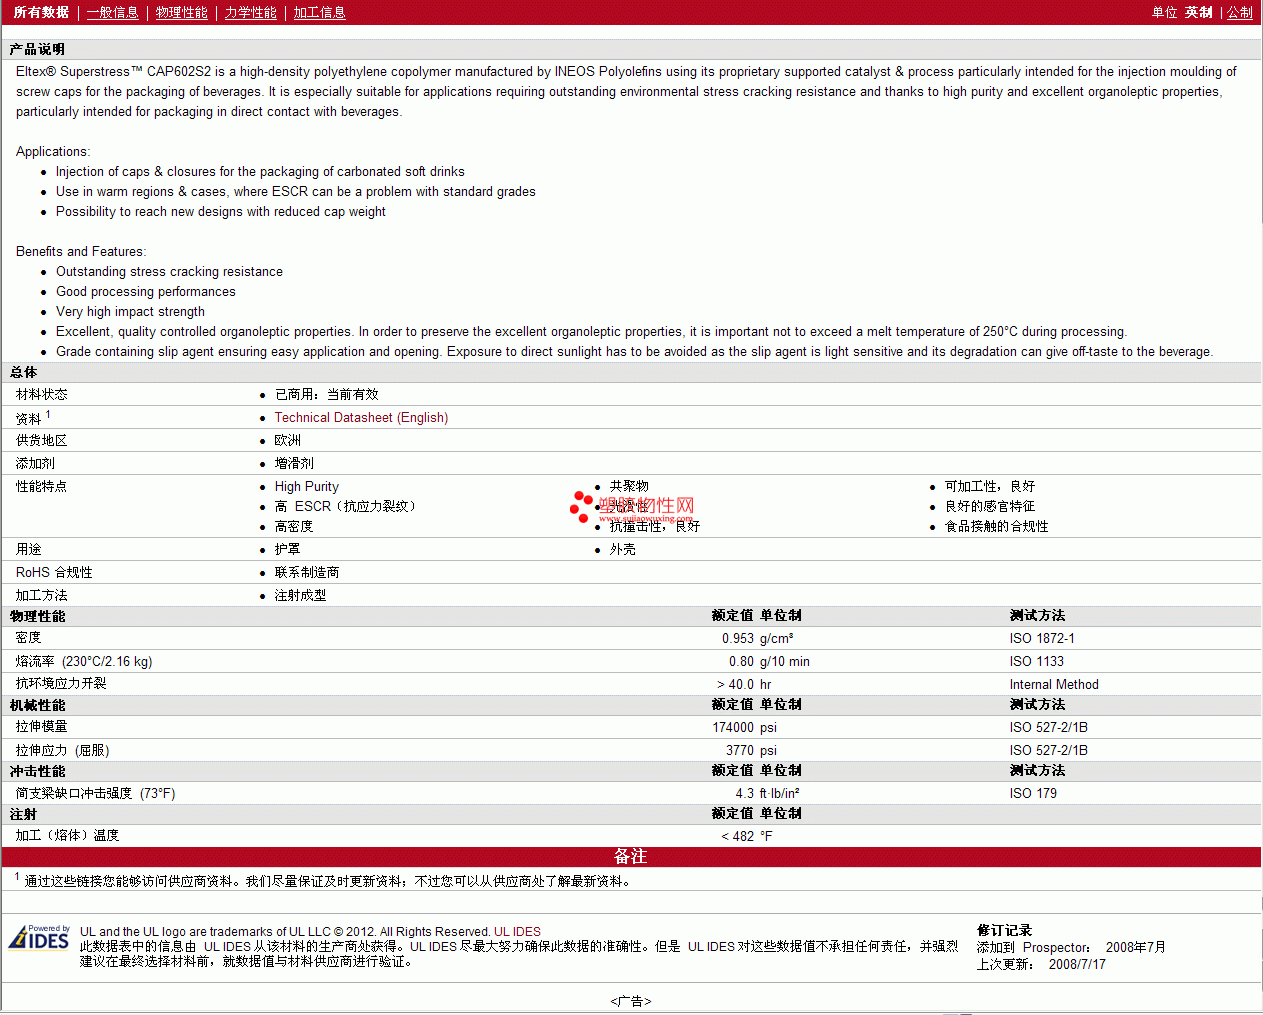Image resolution: width=1263 pixels, height=1015 pixels.
Task: Click the 高 ESCR（抗应力裂纹） feature
Action: (345, 506)
